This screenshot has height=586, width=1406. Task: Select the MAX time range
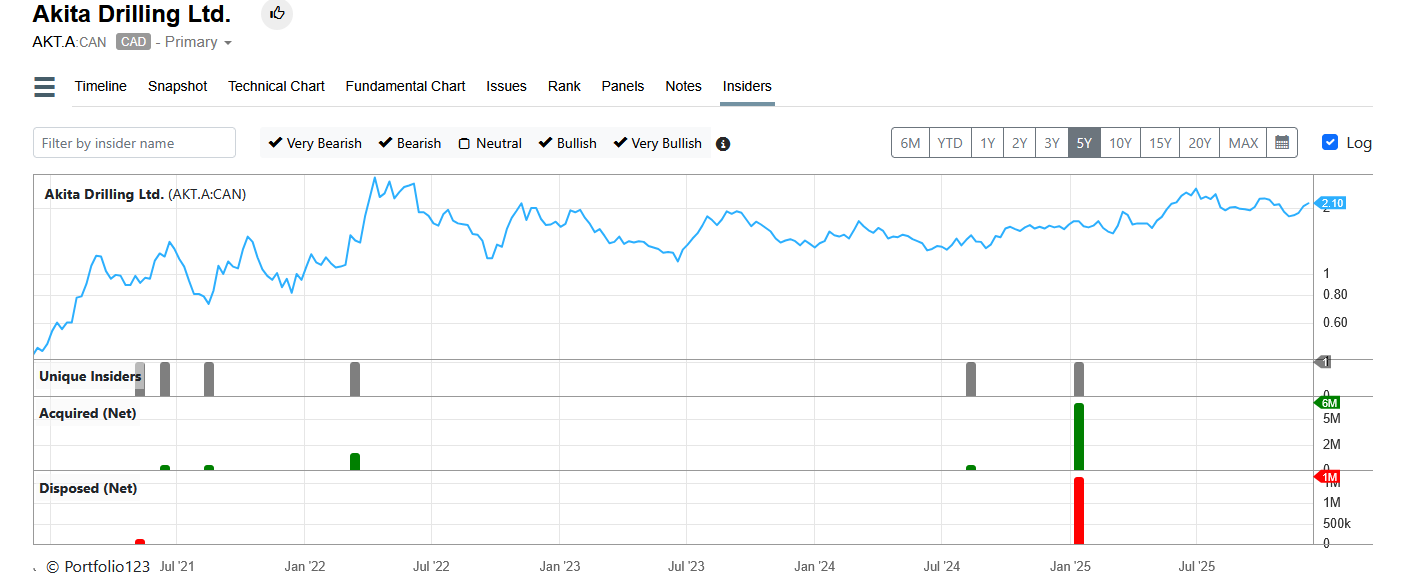(x=1243, y=143)
